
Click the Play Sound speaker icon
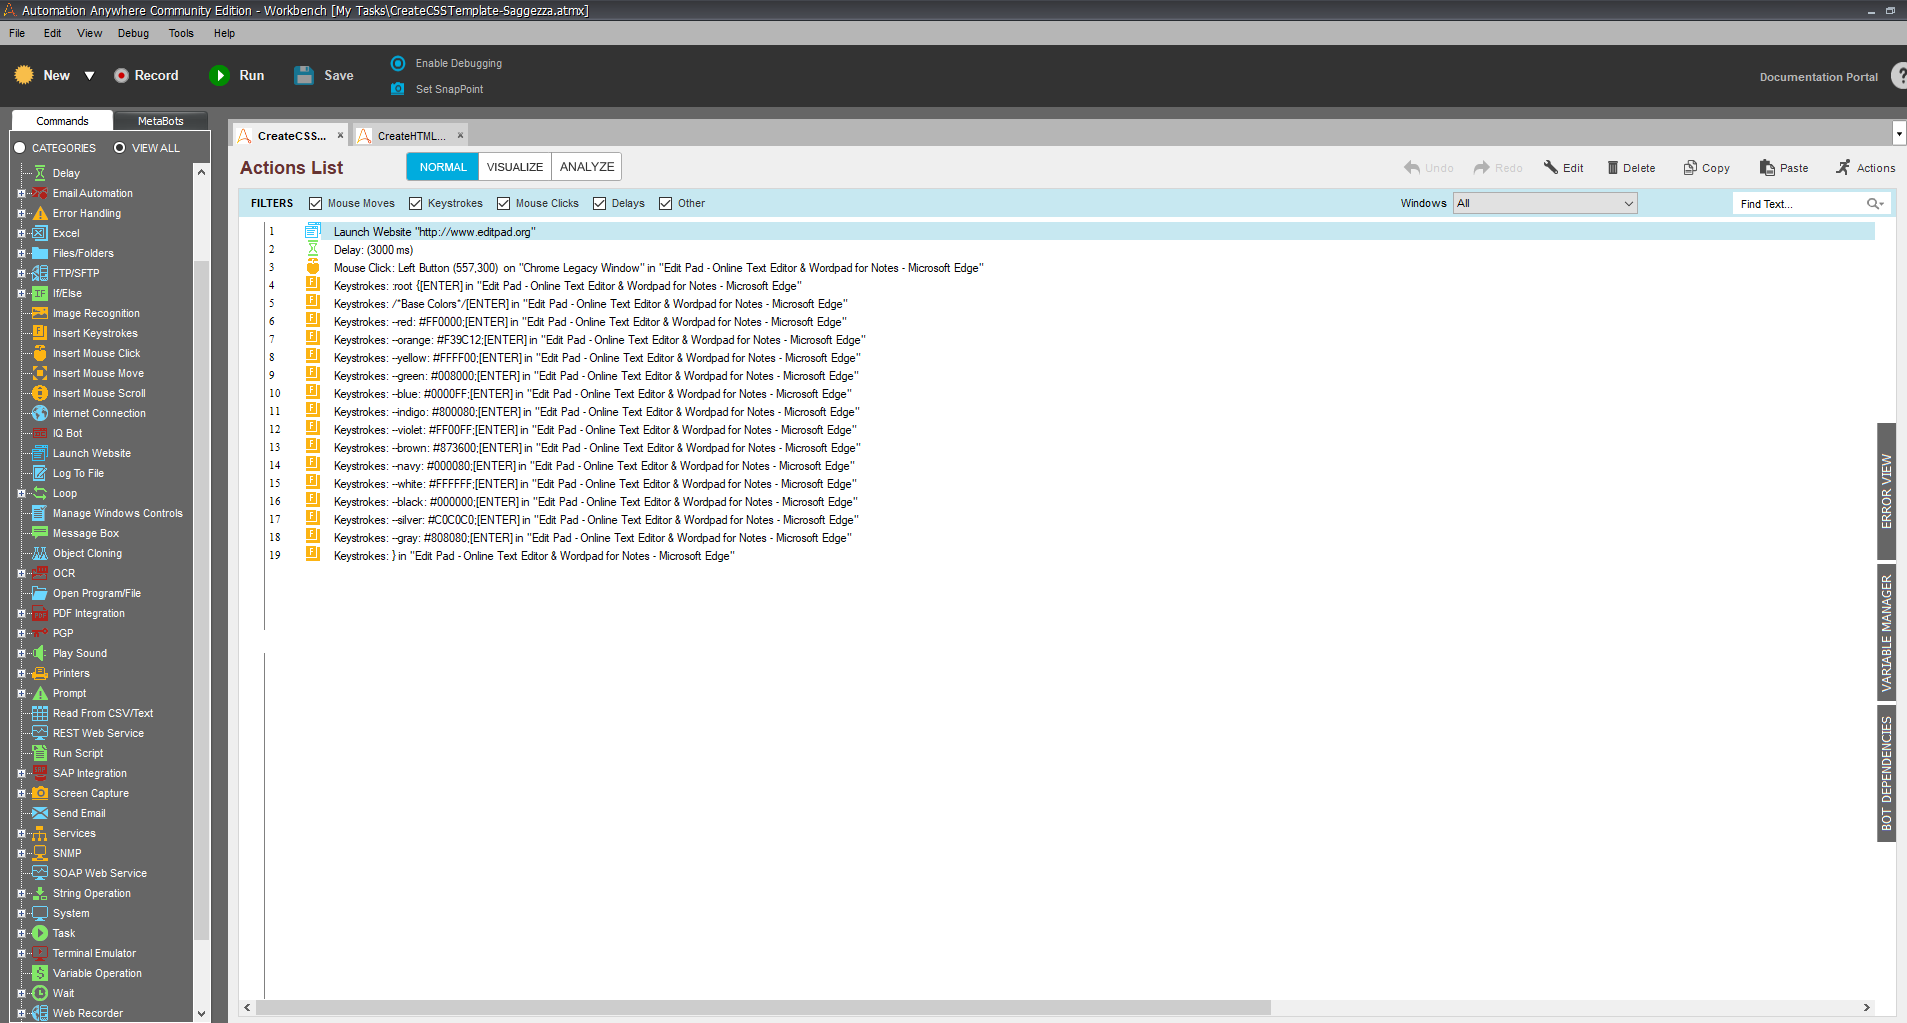click(x=40, y=653)
